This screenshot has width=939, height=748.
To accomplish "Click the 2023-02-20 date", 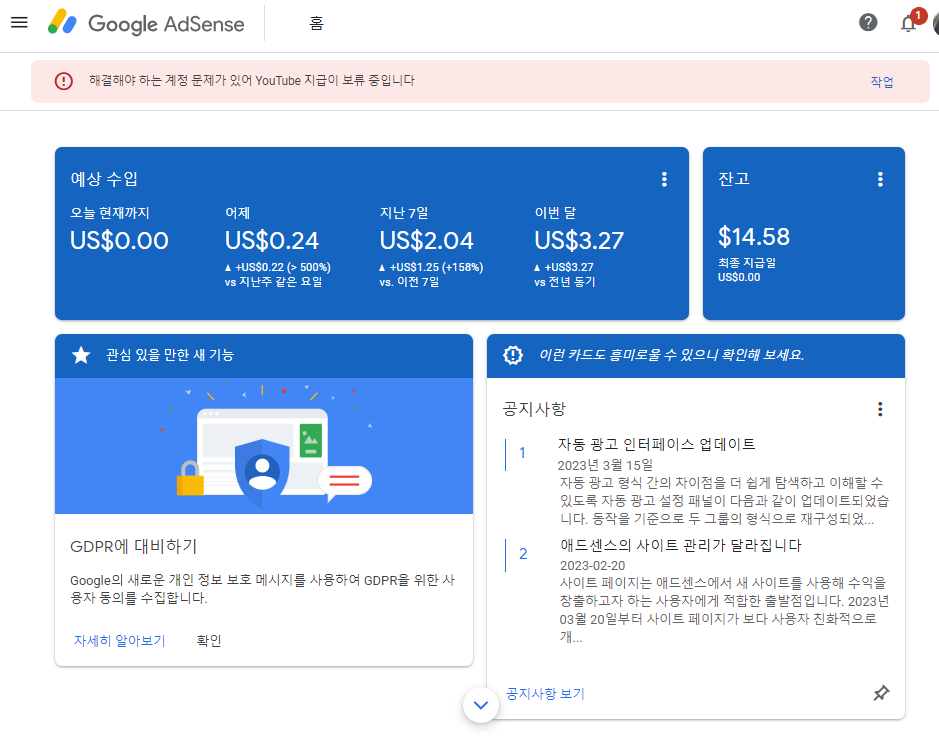I will pyautogui.click(x=592, y=566).
